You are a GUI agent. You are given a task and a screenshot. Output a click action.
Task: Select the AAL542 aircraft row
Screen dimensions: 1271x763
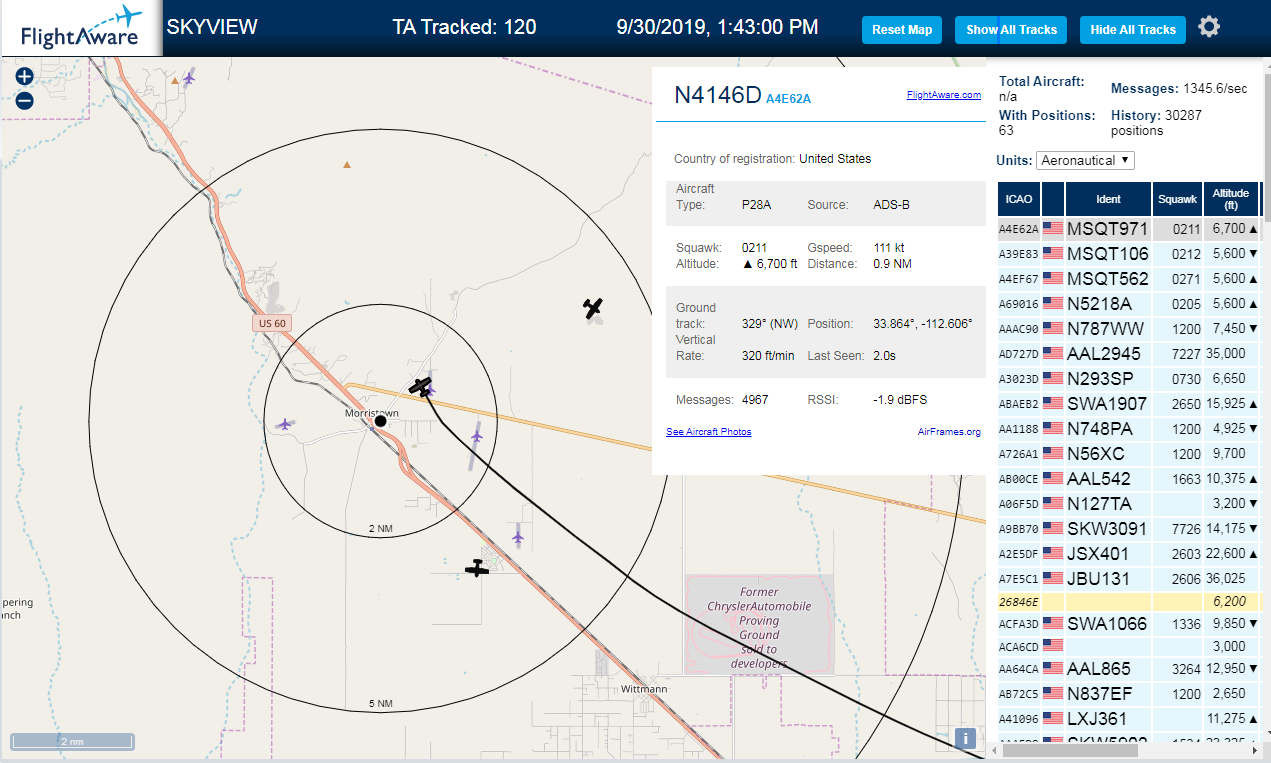(x=1129, y=479)
